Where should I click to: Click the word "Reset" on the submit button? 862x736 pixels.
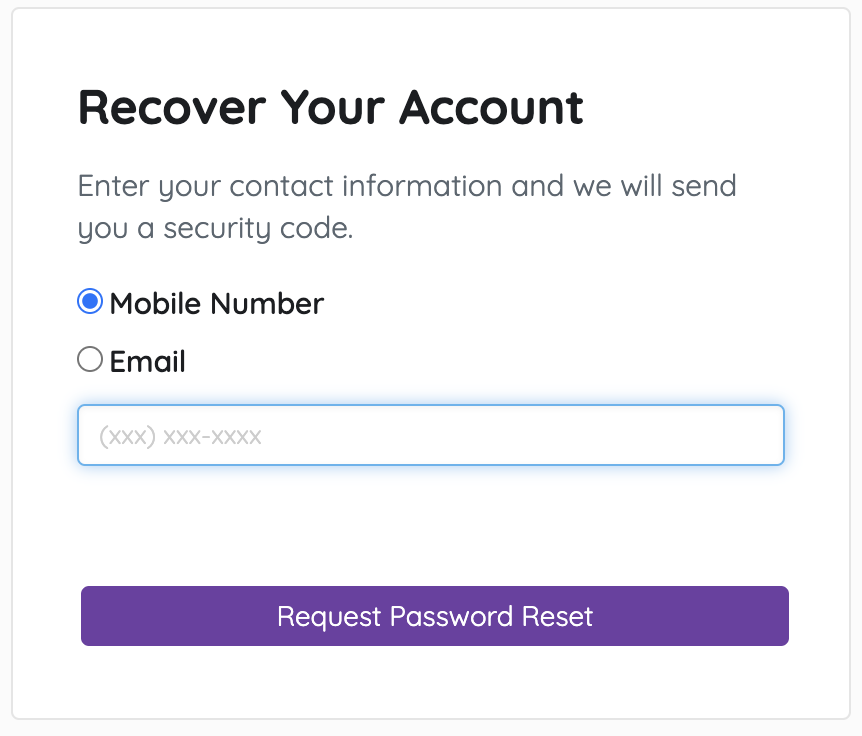pos(557,616)
